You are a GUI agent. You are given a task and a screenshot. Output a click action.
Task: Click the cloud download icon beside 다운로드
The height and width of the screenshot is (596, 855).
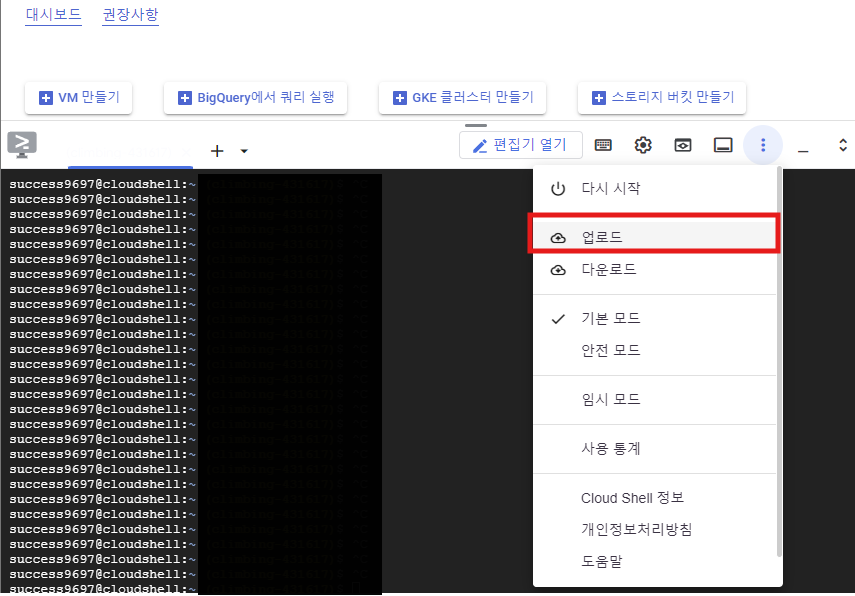(558, 270)
